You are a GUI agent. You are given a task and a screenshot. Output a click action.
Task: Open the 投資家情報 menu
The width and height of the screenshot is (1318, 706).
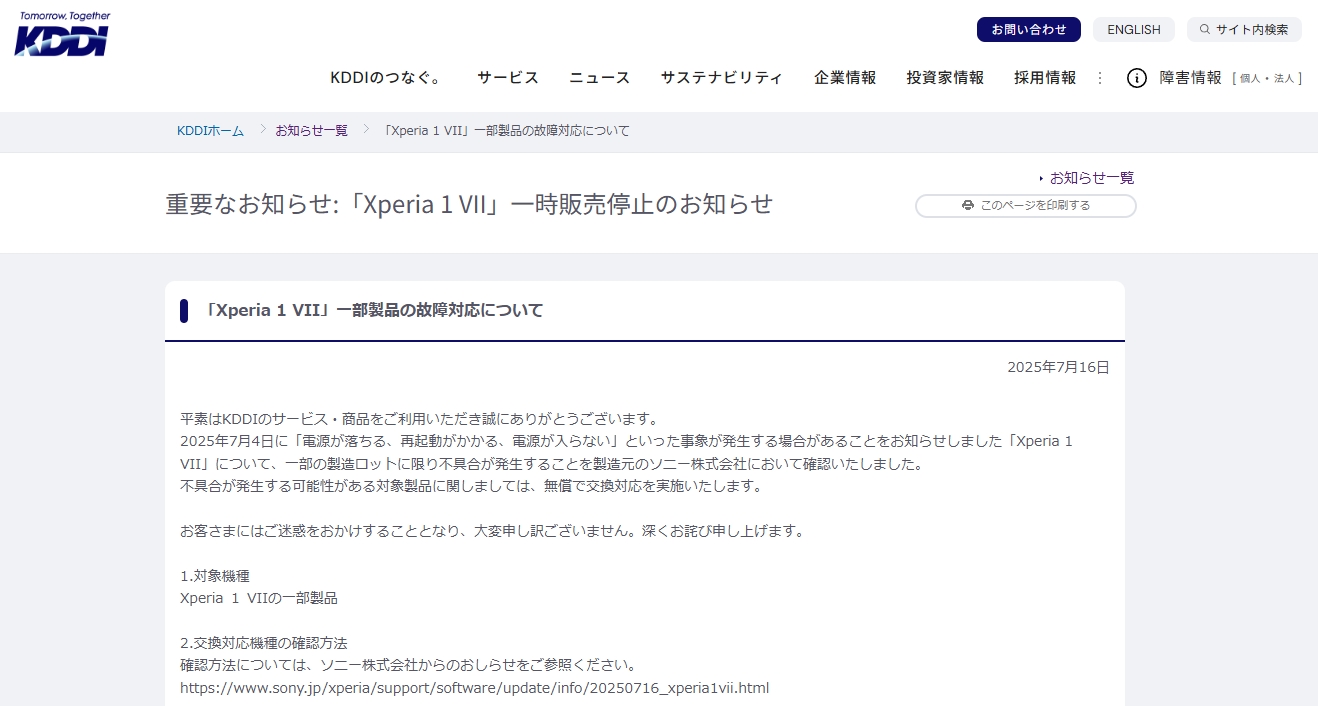945,78
